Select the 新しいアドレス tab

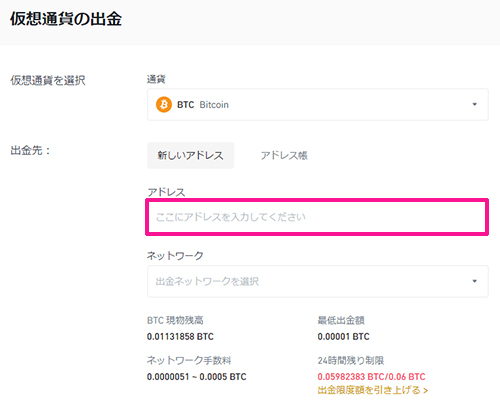(191, 155)
